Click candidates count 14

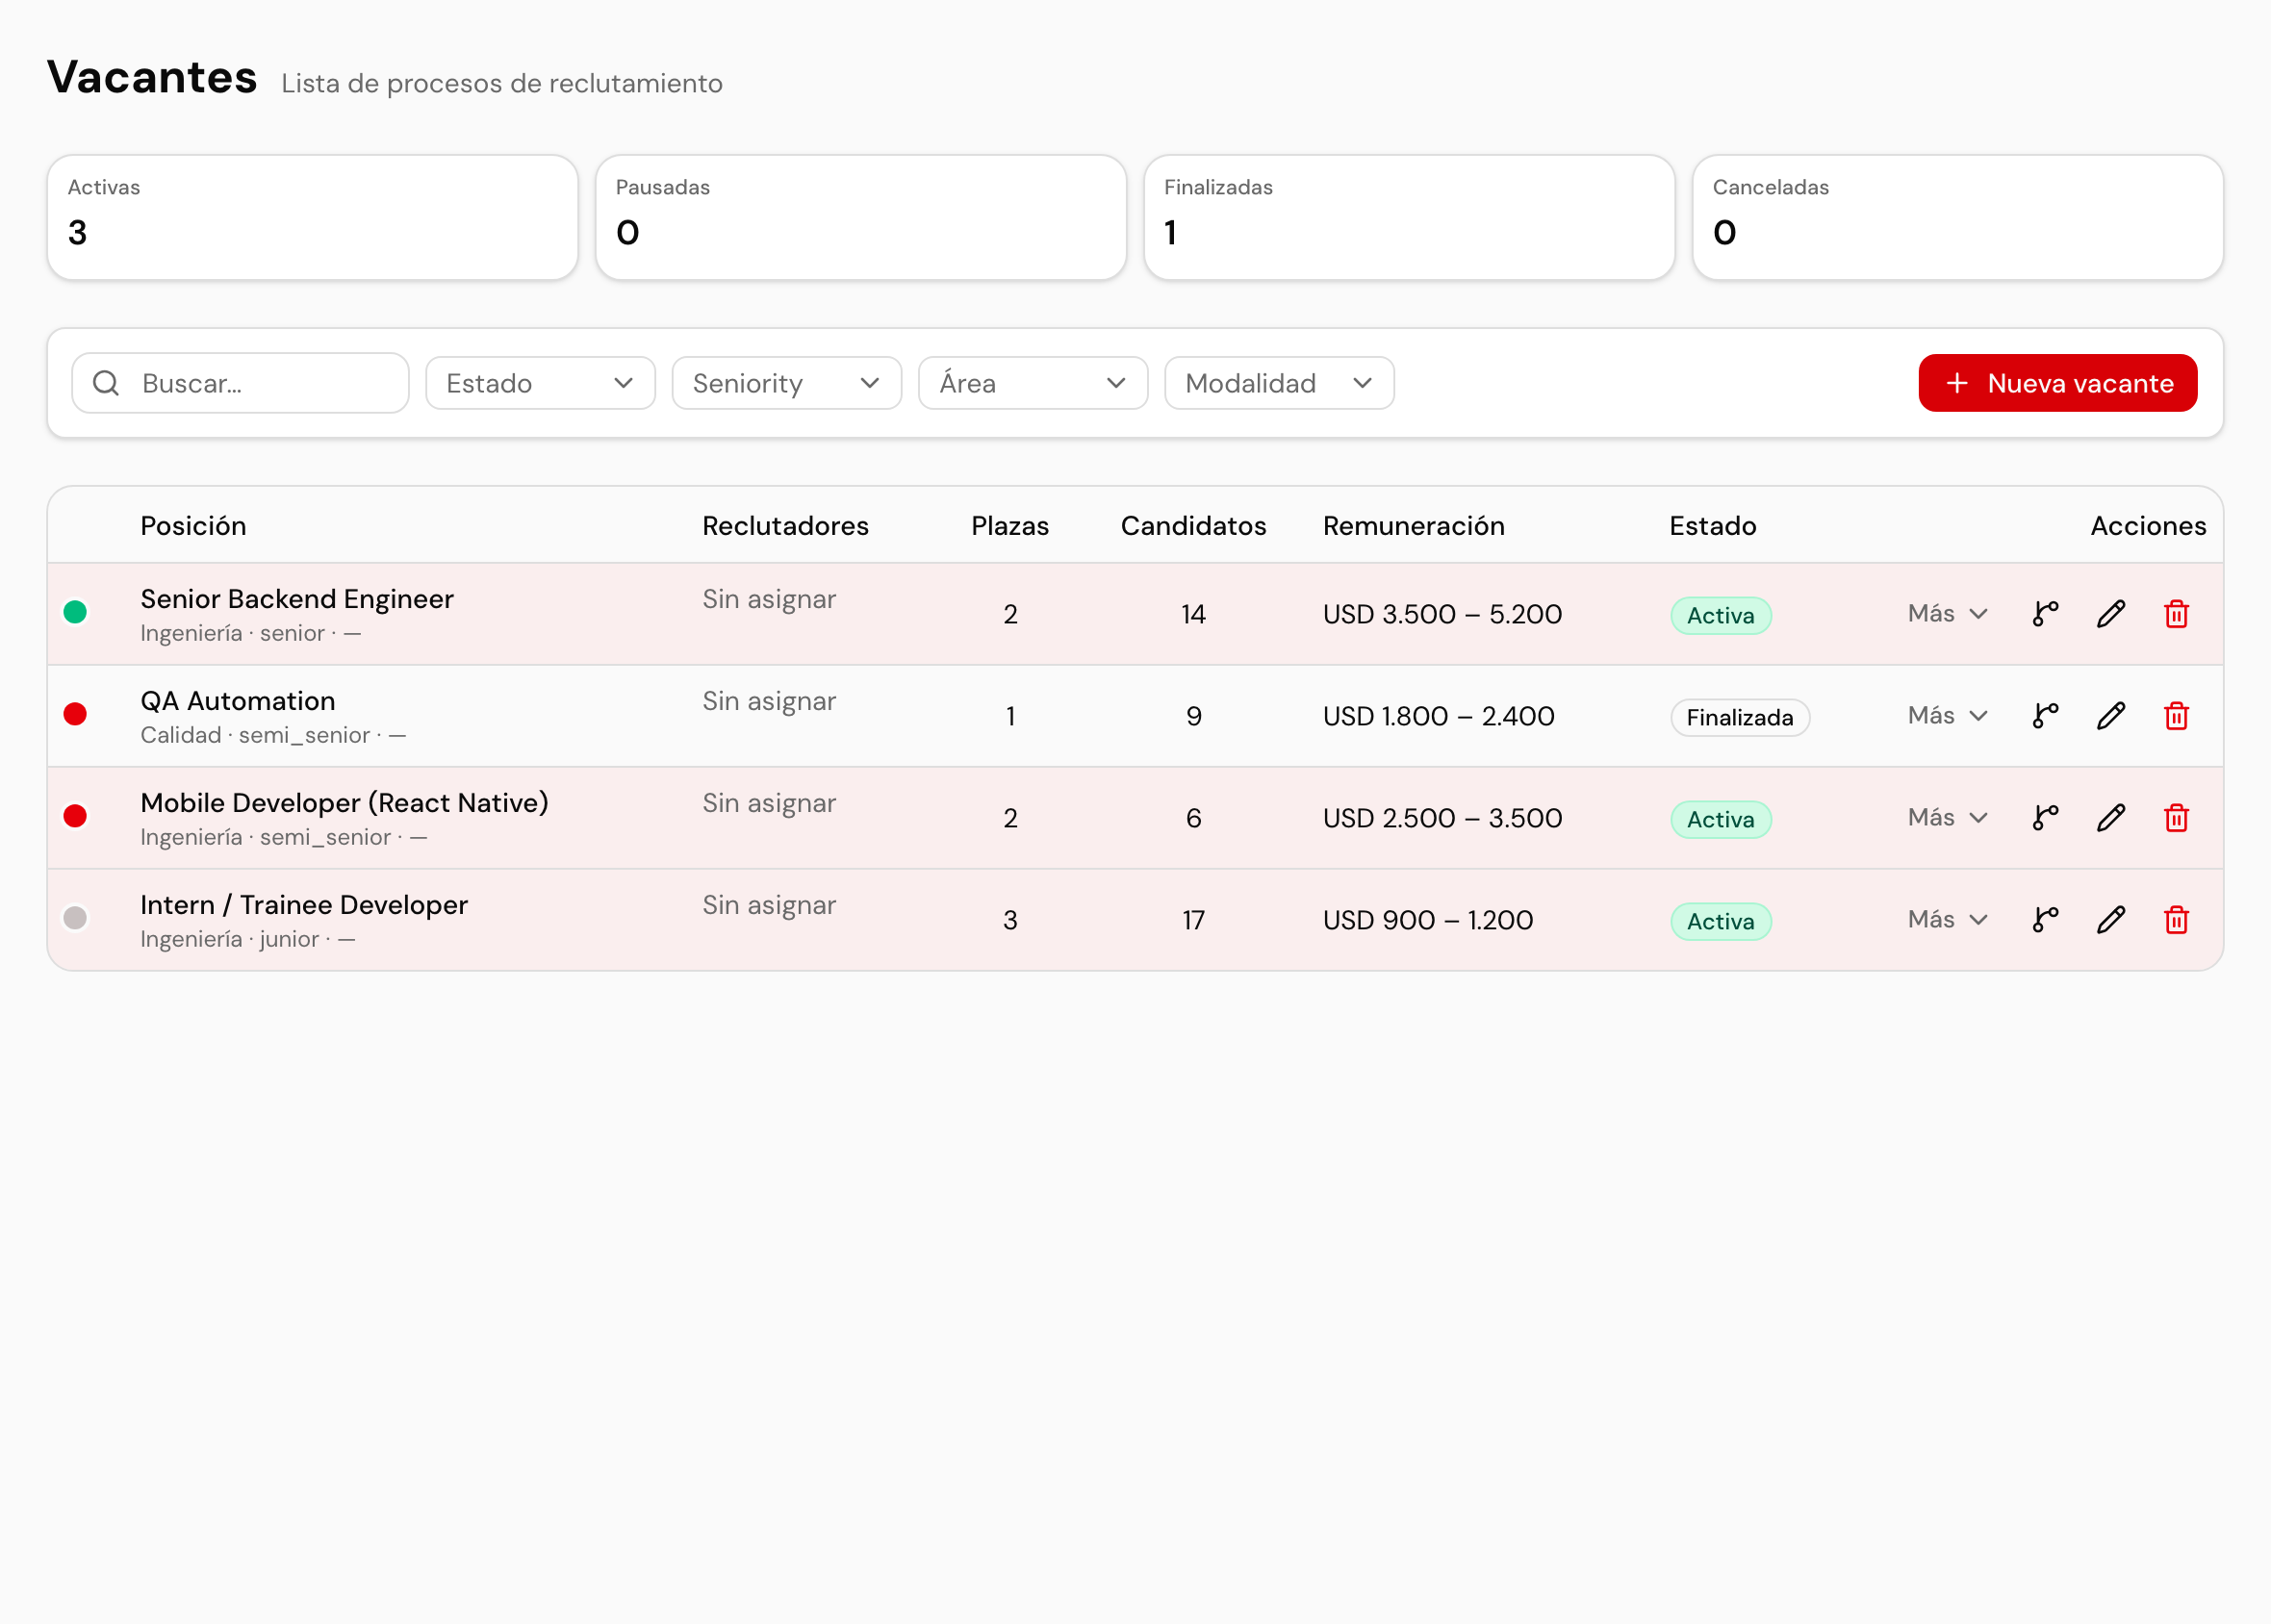pyautogui.click(x=1193, y=614)
